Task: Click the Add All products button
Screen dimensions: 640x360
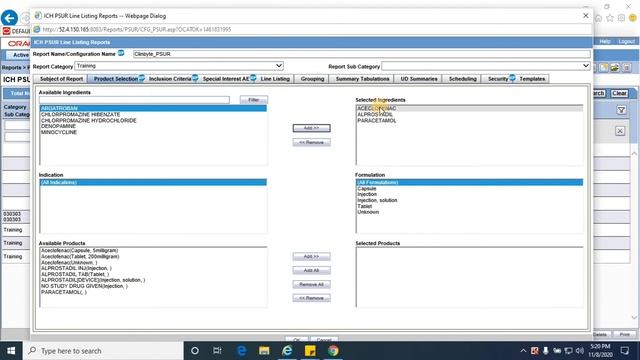Action: coord(311,270)
